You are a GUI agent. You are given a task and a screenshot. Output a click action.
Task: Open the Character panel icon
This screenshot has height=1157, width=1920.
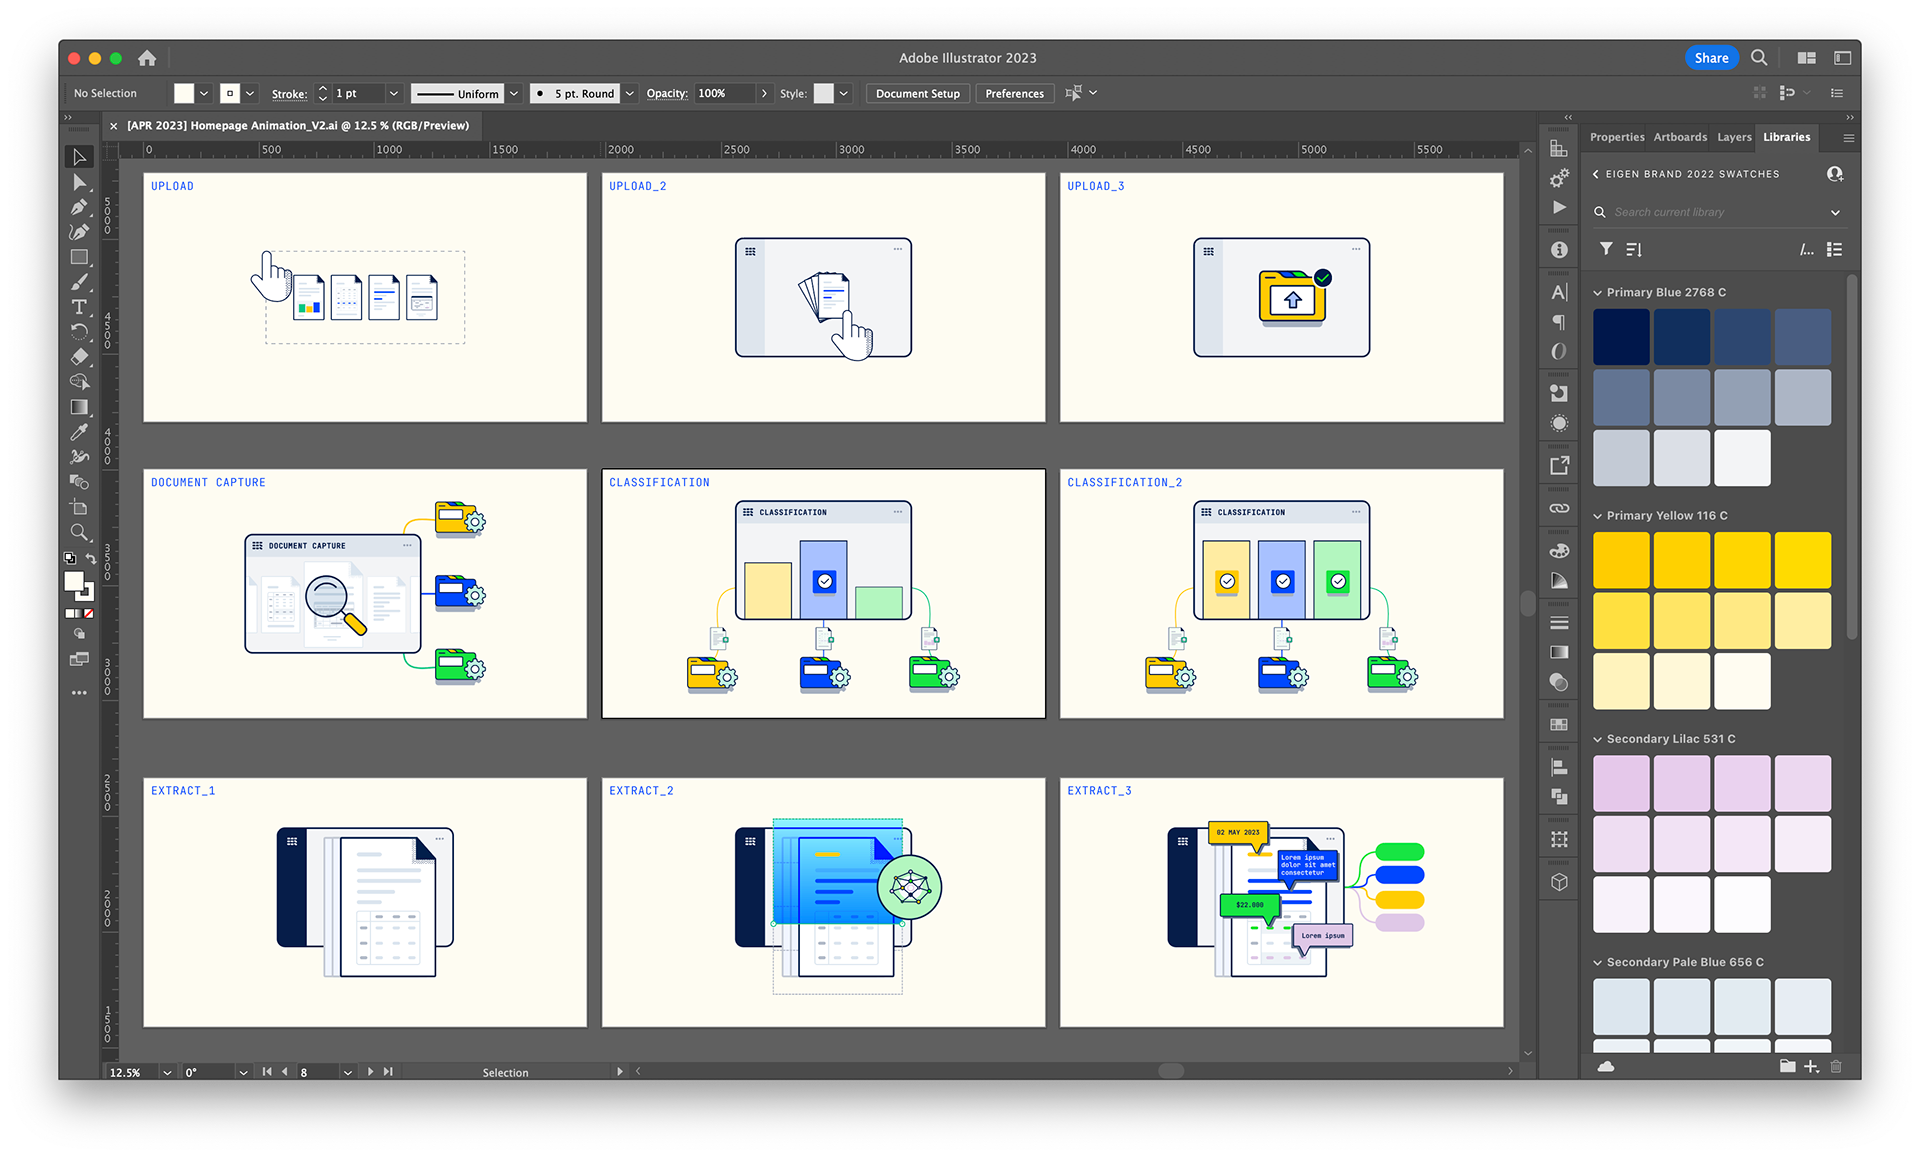pos(1559,292)
